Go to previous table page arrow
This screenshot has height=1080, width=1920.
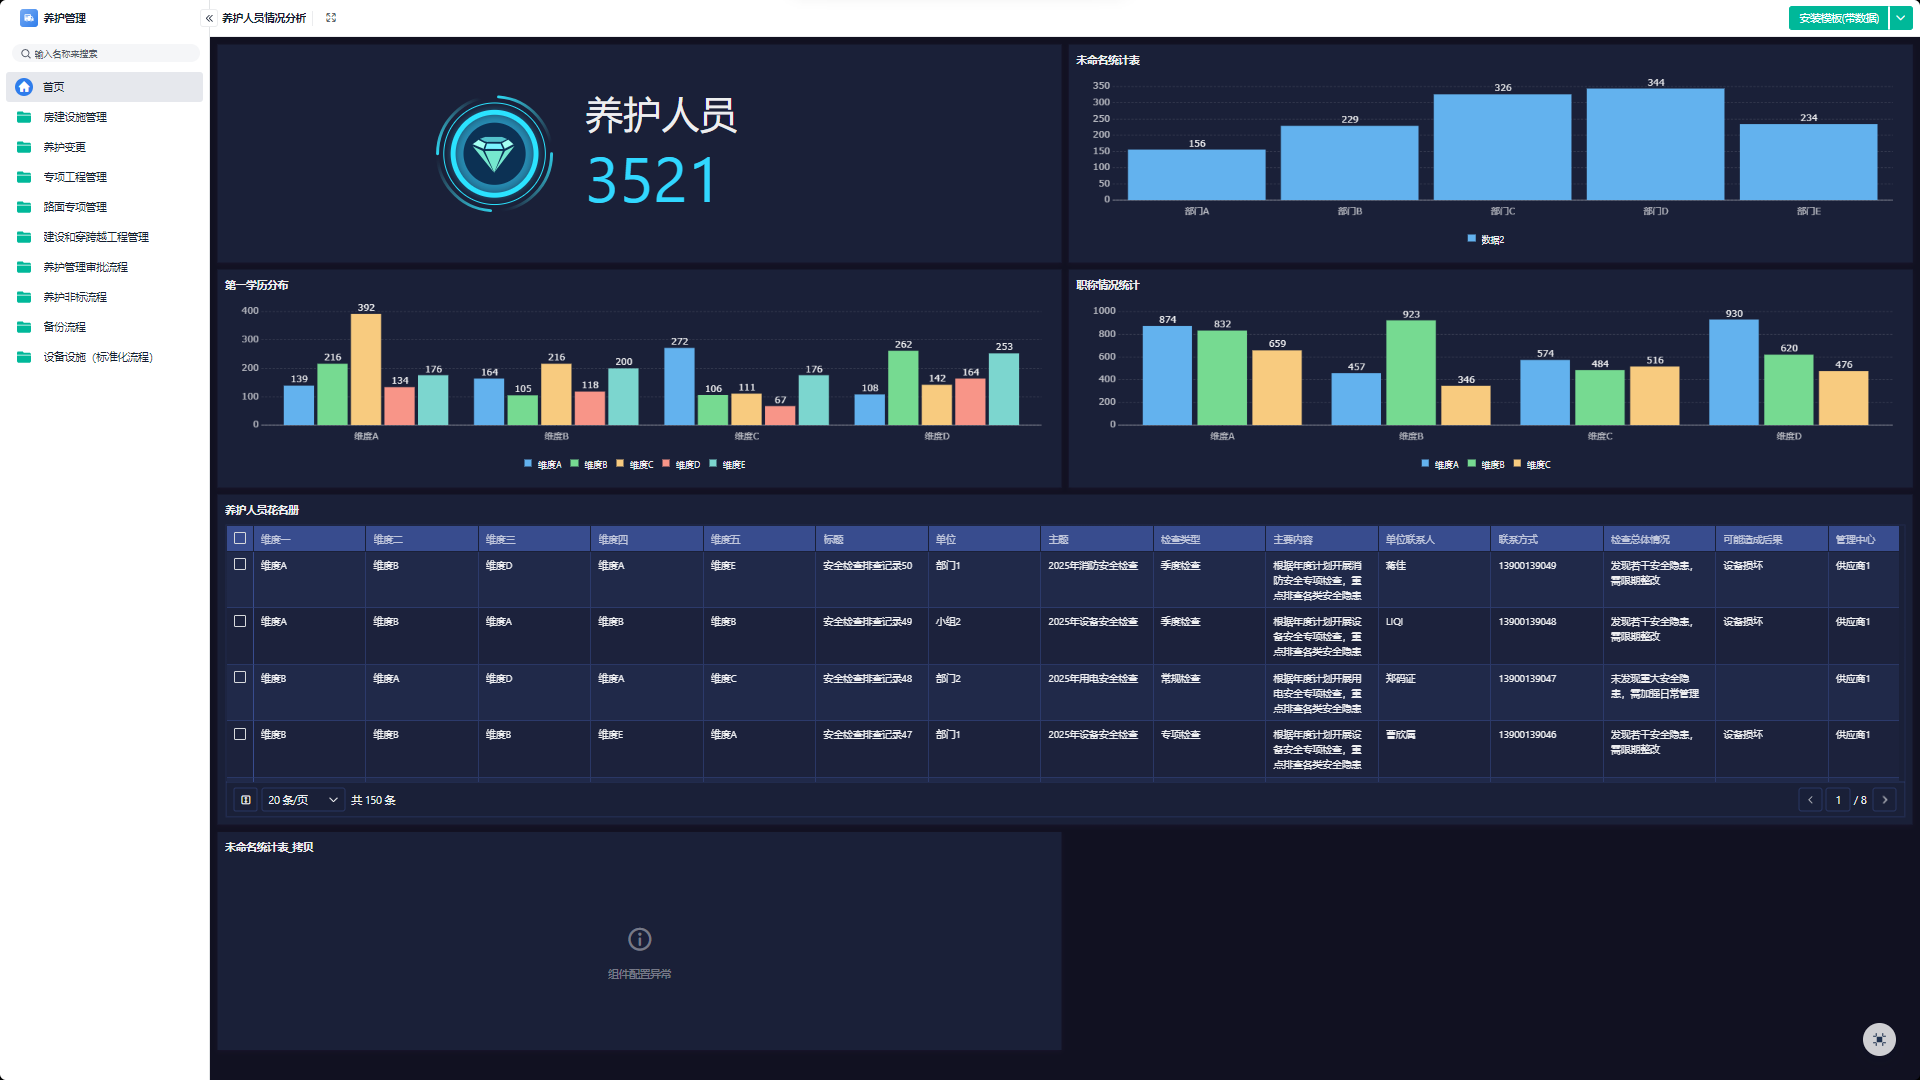coord(1810,800)
